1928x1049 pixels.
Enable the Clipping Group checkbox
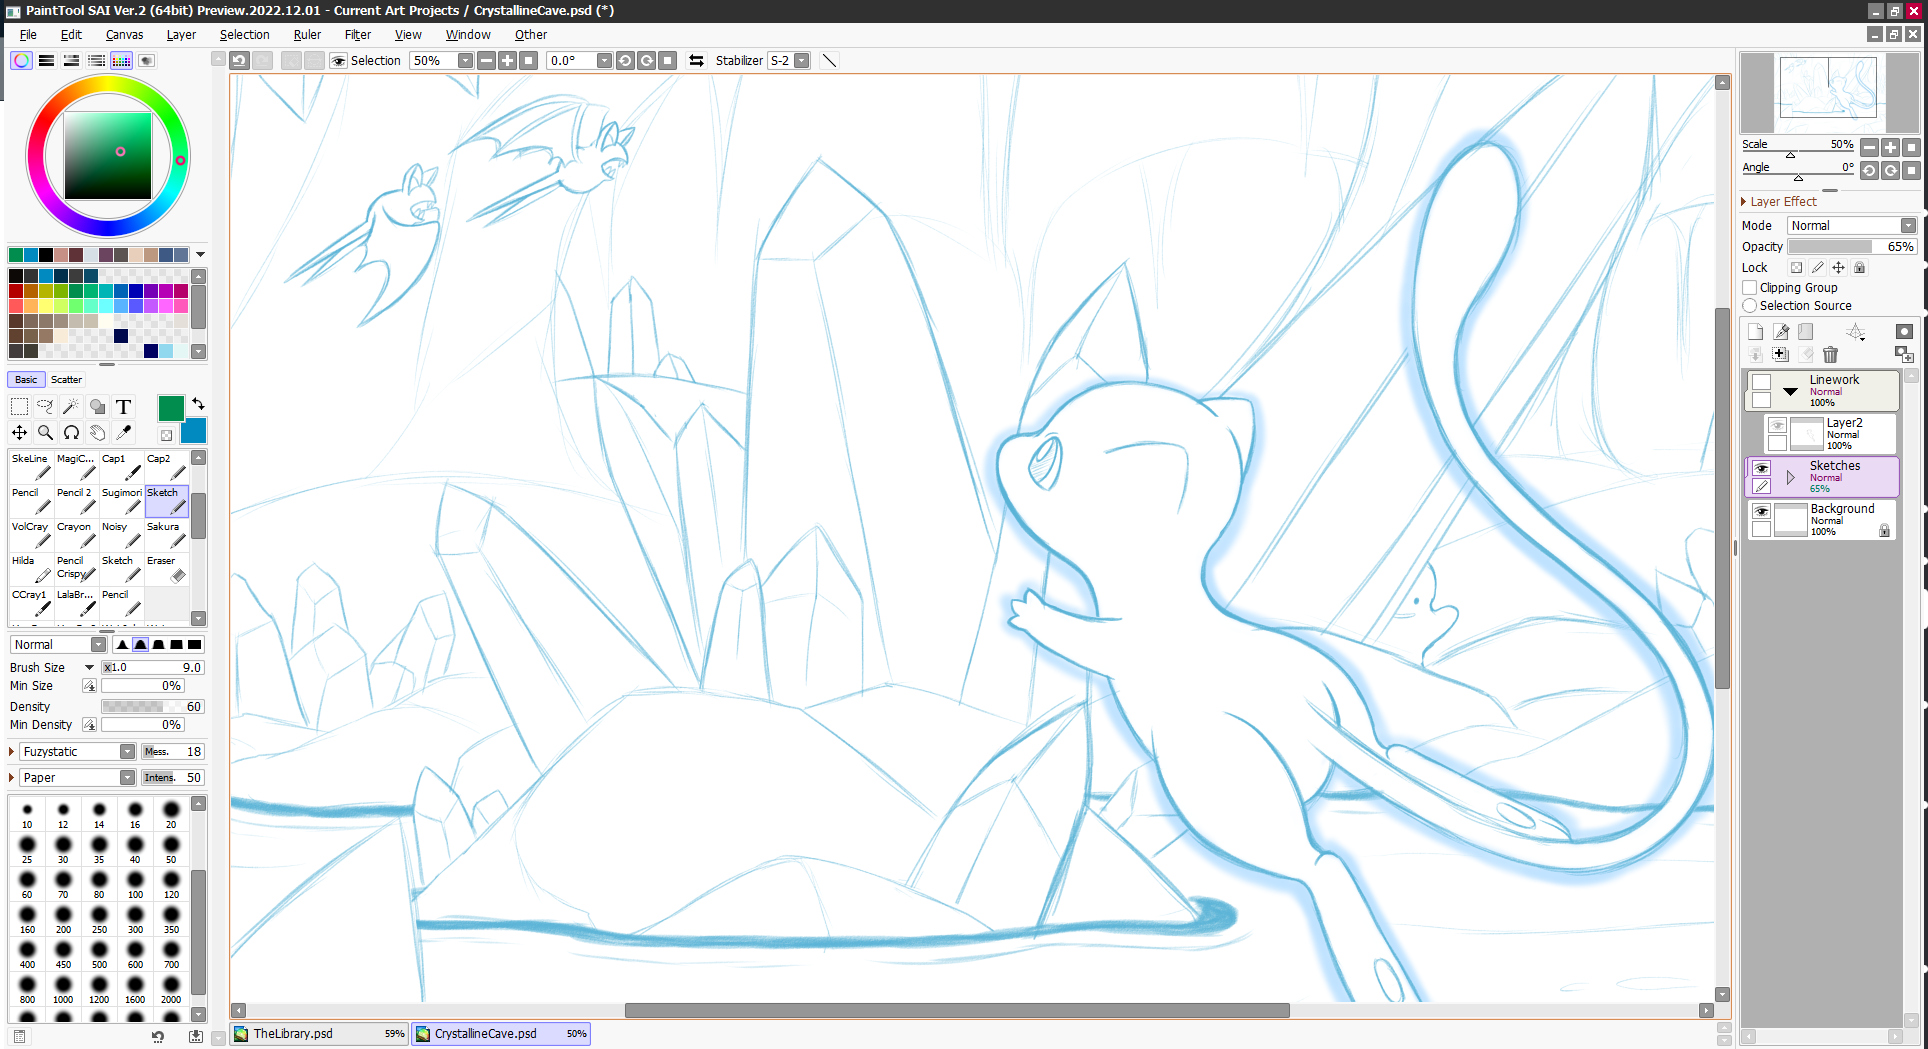coord(1750,287)
